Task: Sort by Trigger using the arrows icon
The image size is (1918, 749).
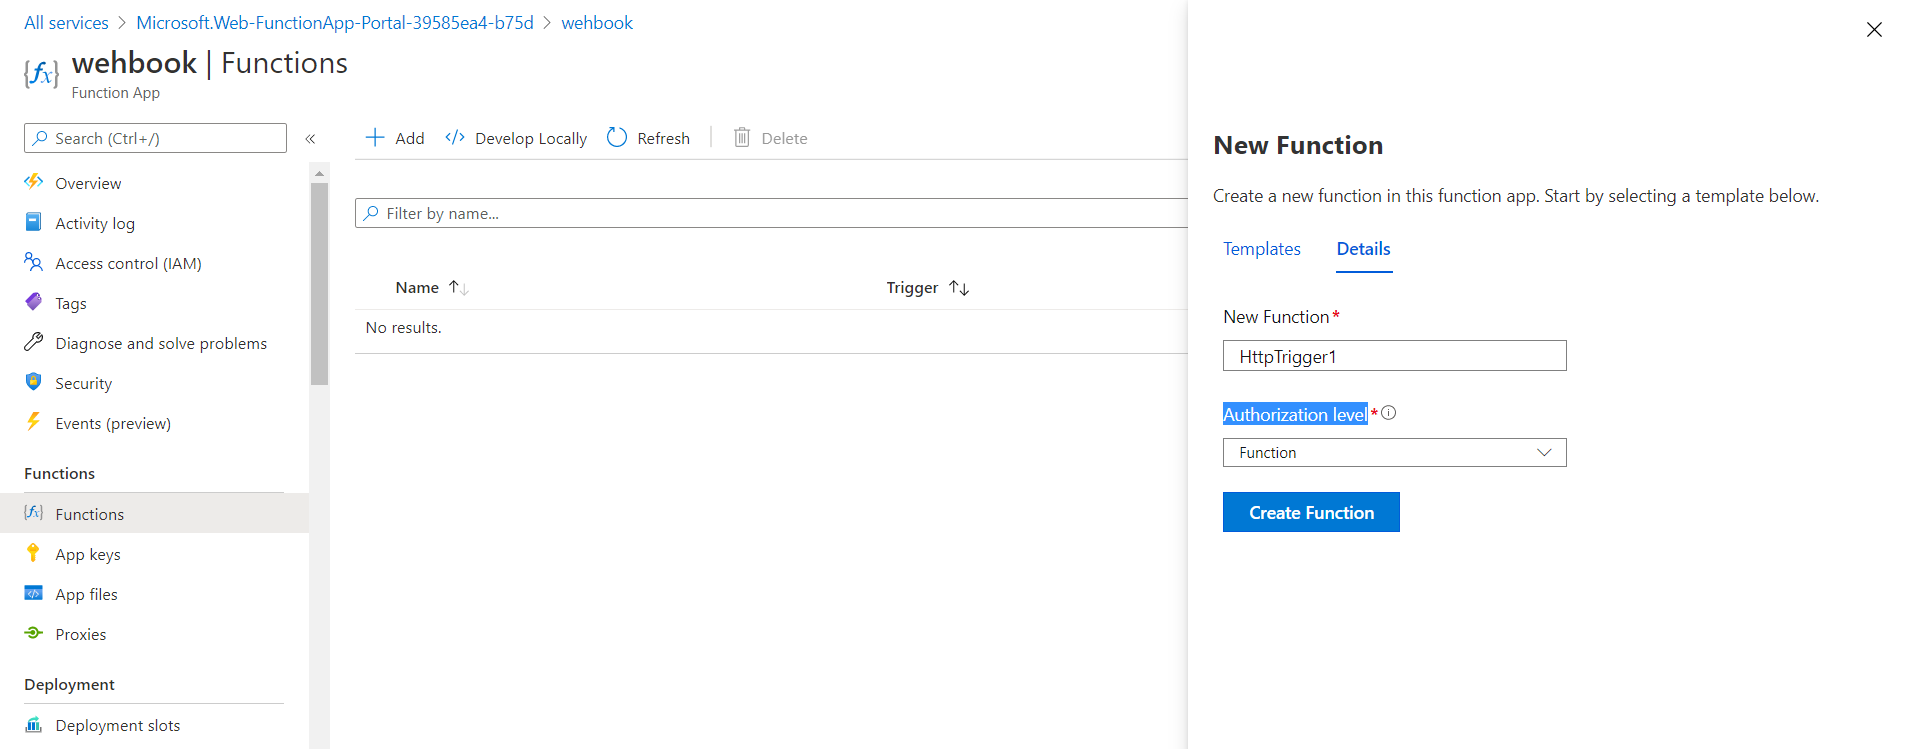Action: click(x=959, y=288)
